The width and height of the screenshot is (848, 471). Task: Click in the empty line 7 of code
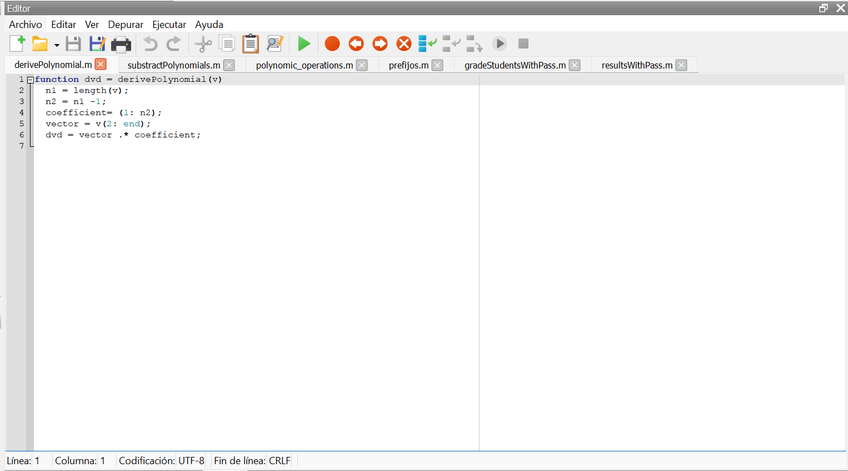click(200, 146)
